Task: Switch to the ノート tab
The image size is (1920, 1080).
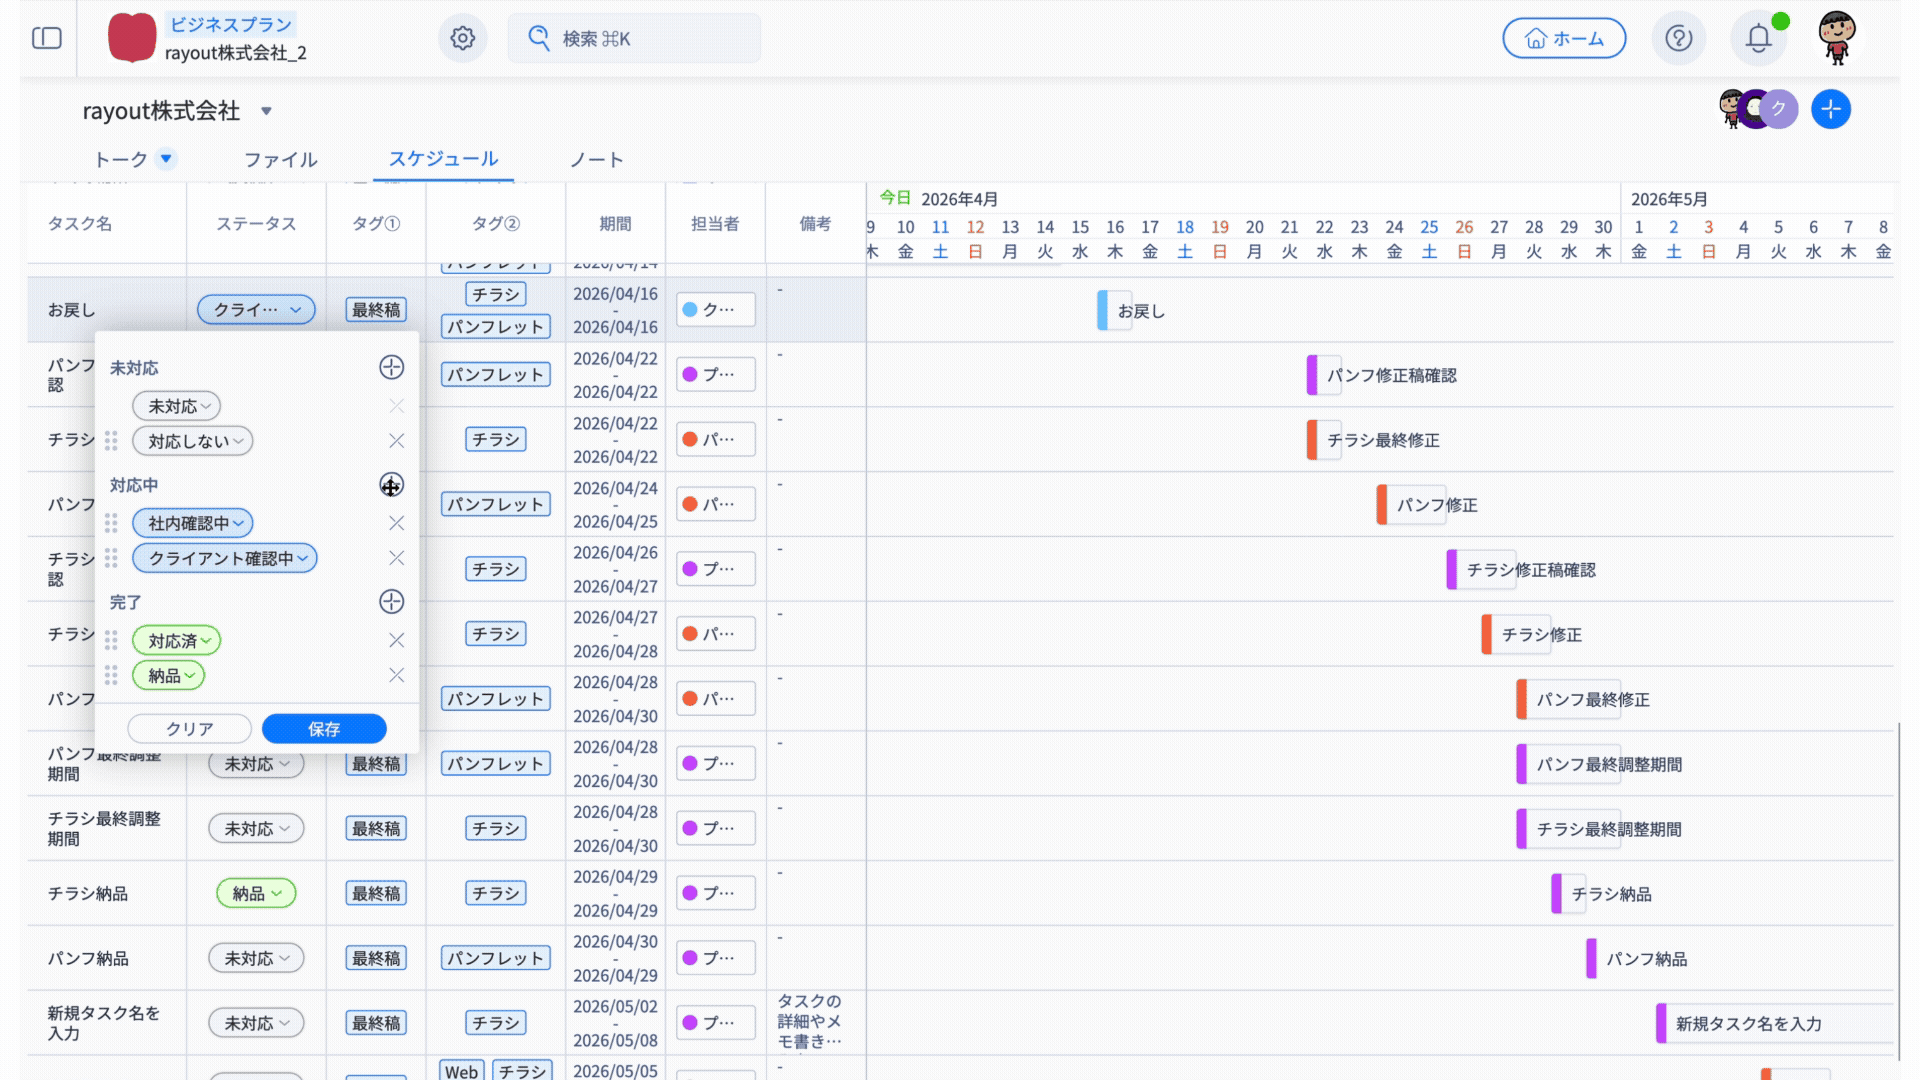Action: [x=596, y=159]
